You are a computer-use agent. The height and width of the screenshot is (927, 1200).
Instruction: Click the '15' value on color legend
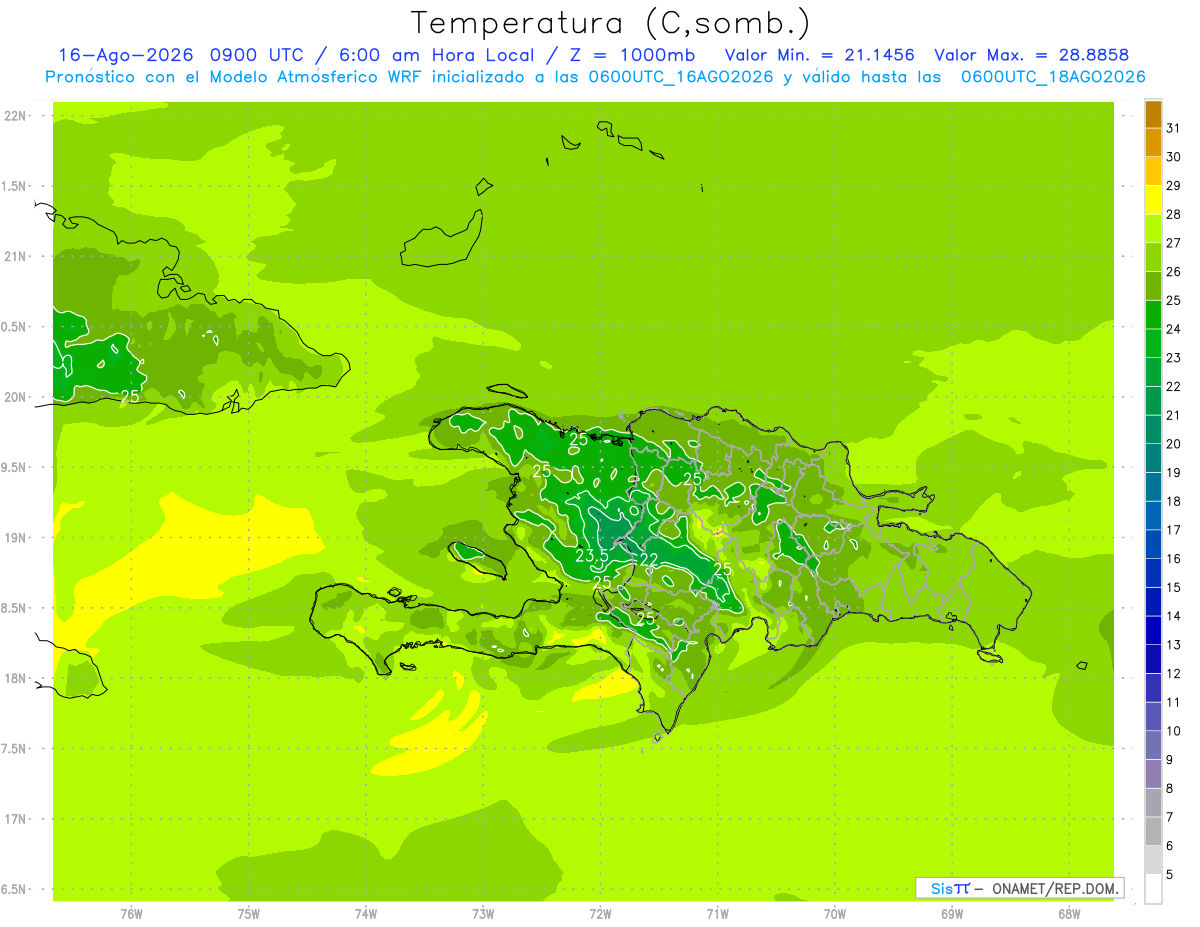[1173, 587]
